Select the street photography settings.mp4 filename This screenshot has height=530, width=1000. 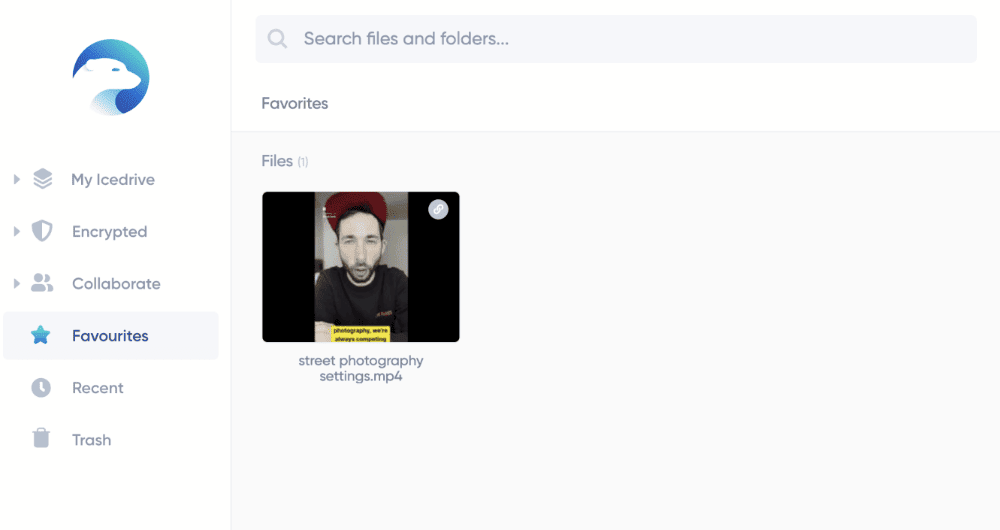pos(361,368)
